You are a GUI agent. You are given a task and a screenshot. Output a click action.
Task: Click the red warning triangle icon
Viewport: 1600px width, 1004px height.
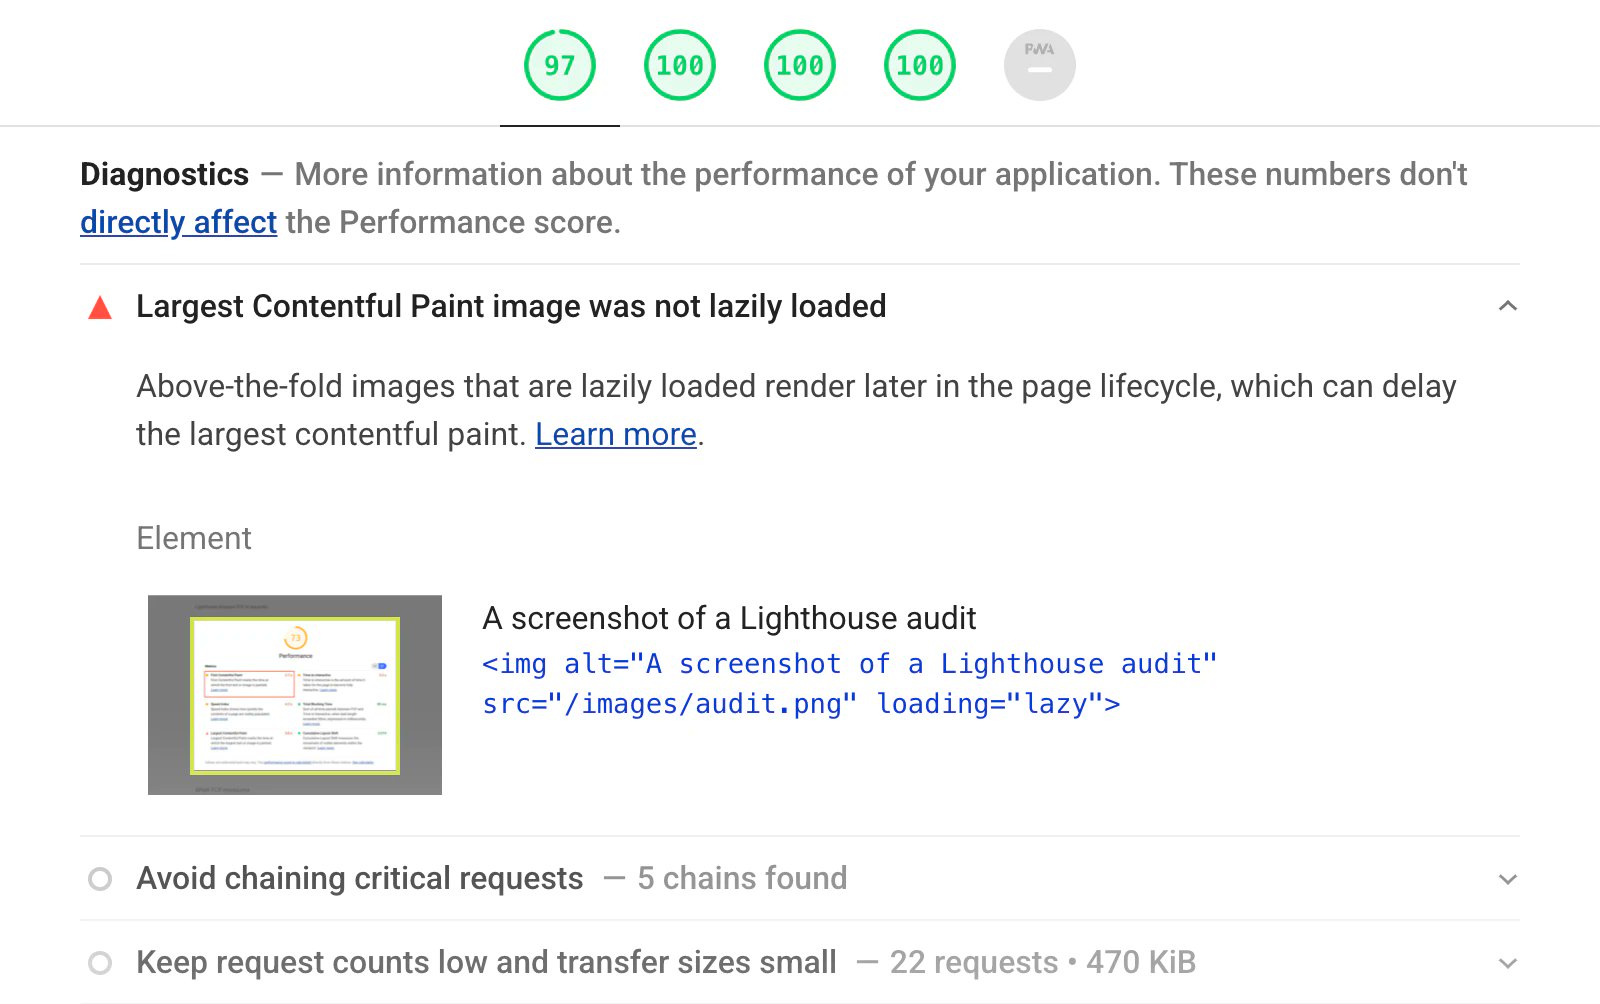click(99, 308)
